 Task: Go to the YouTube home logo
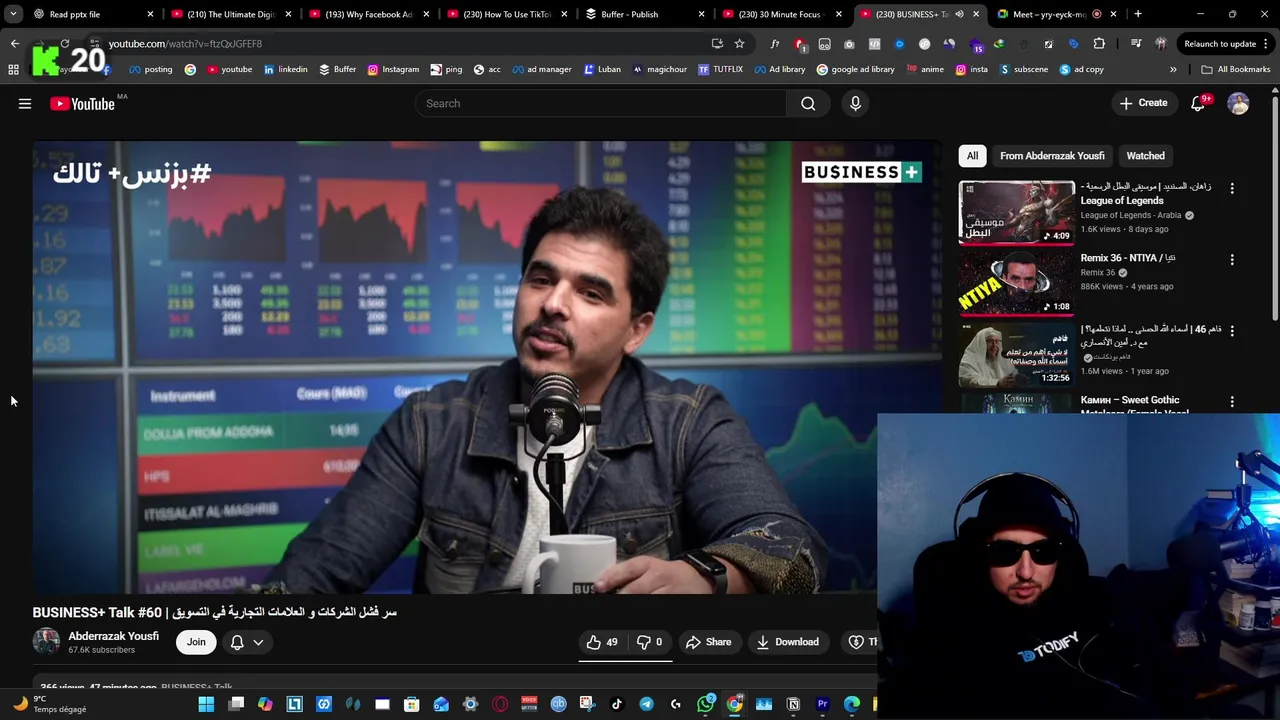click(82, 103)
